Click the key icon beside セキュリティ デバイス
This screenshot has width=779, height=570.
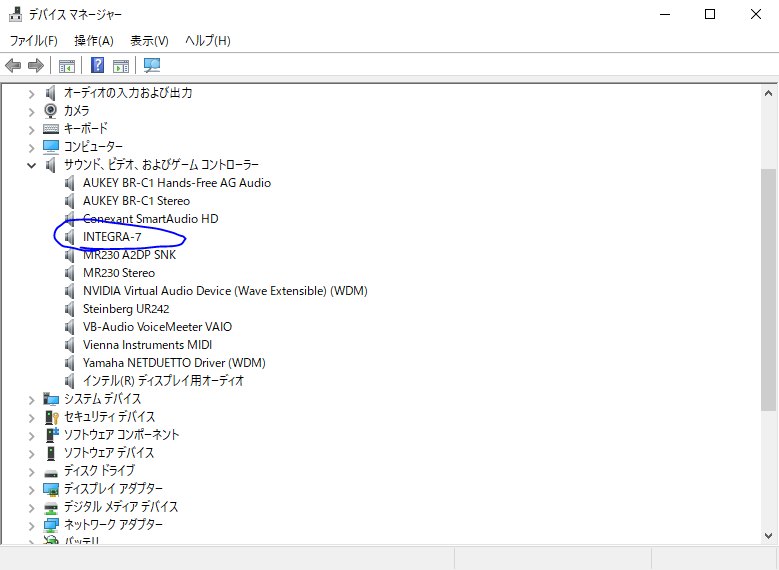pos(52,417)
